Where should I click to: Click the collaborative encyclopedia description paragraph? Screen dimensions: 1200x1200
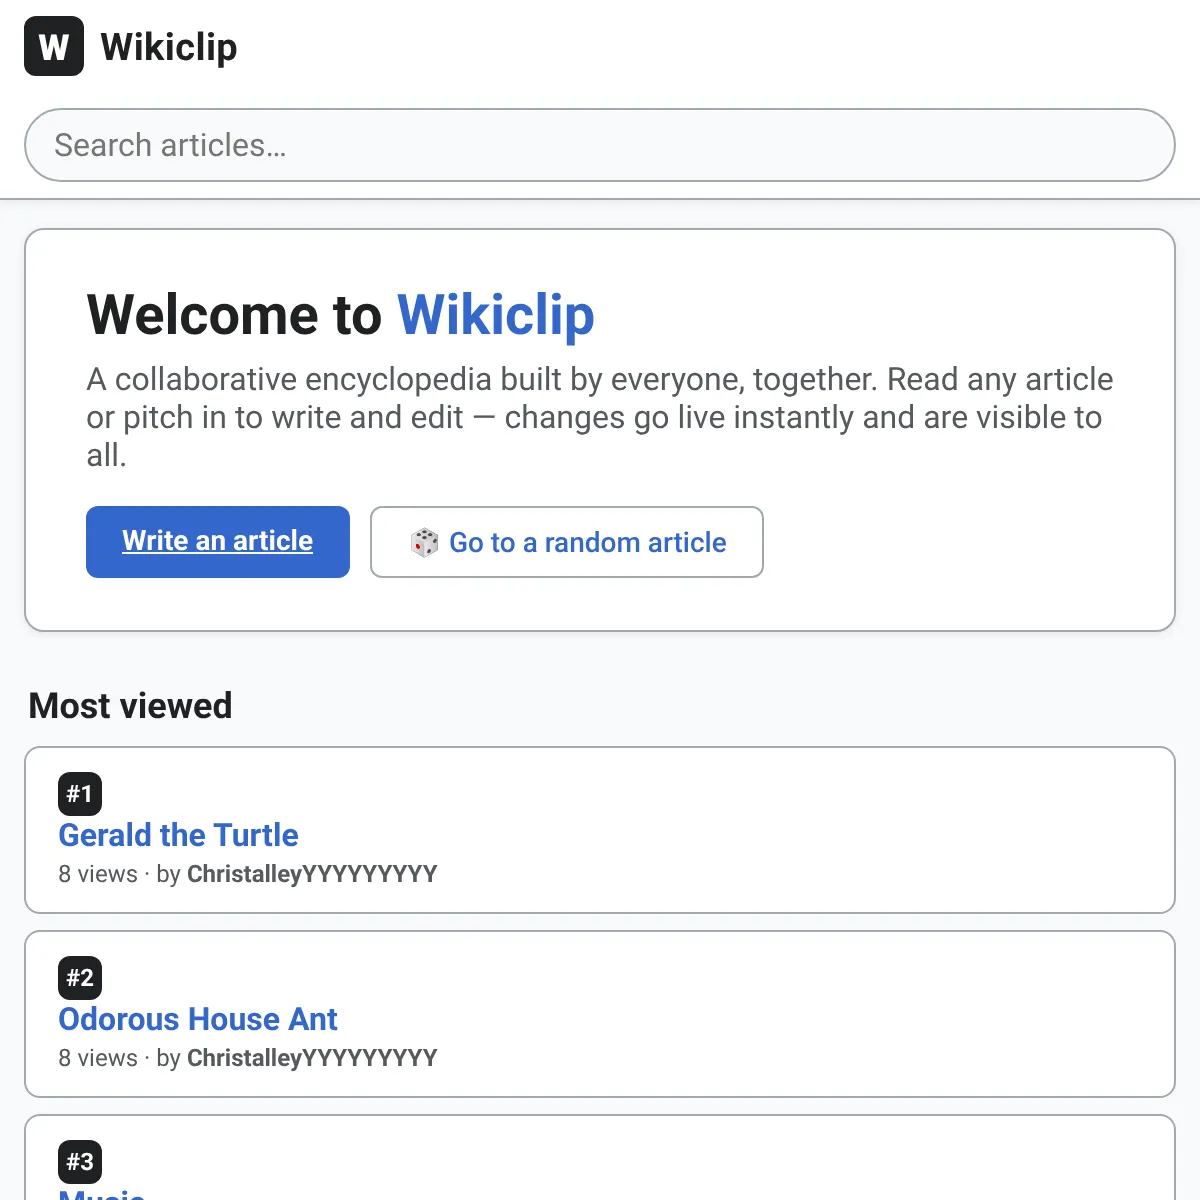(600, 417)
